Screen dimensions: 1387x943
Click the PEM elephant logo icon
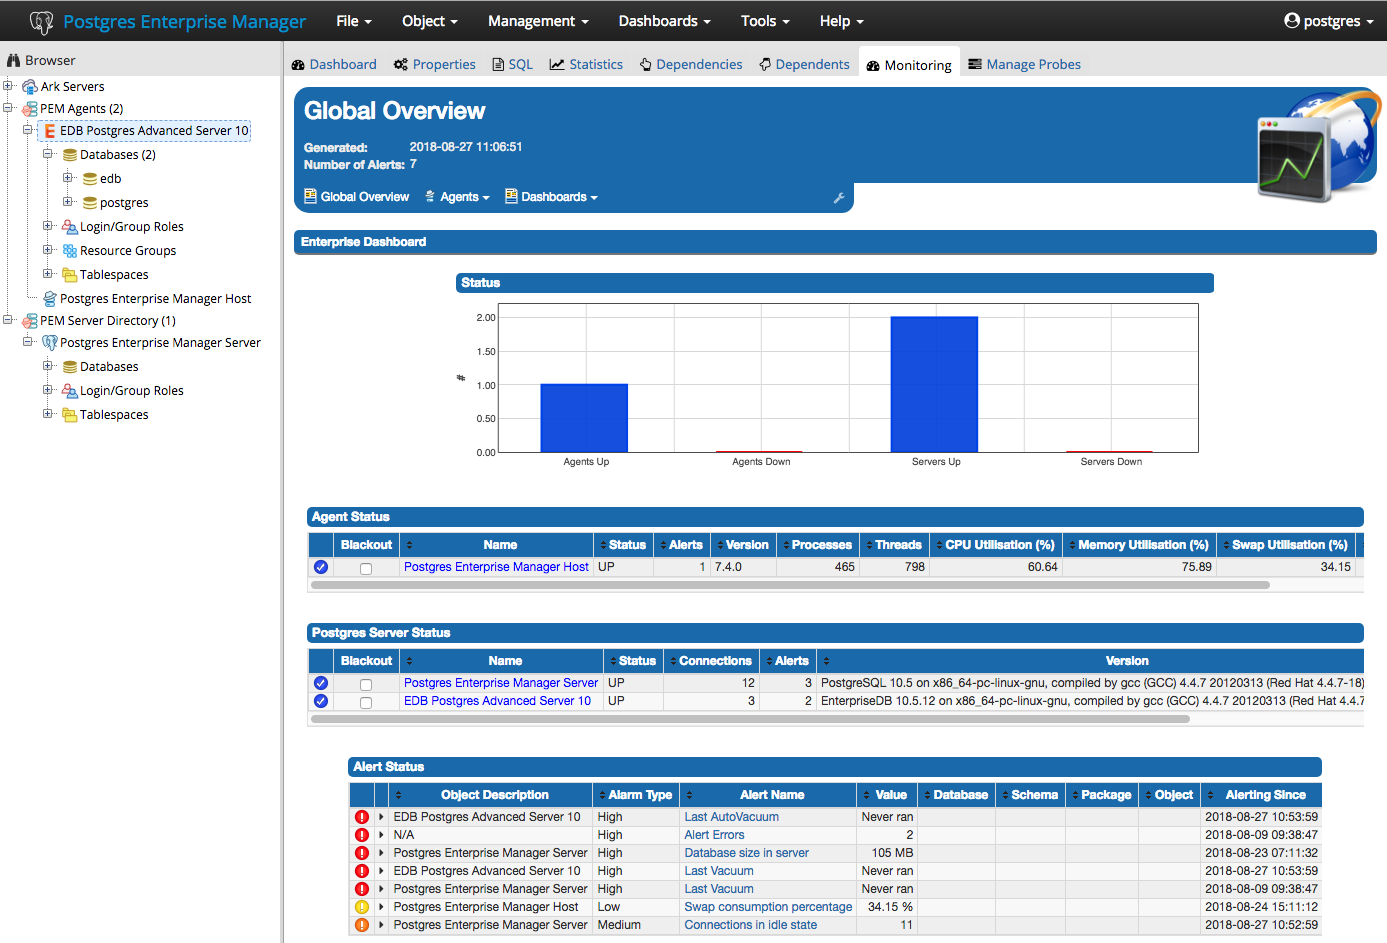(41, 21)
